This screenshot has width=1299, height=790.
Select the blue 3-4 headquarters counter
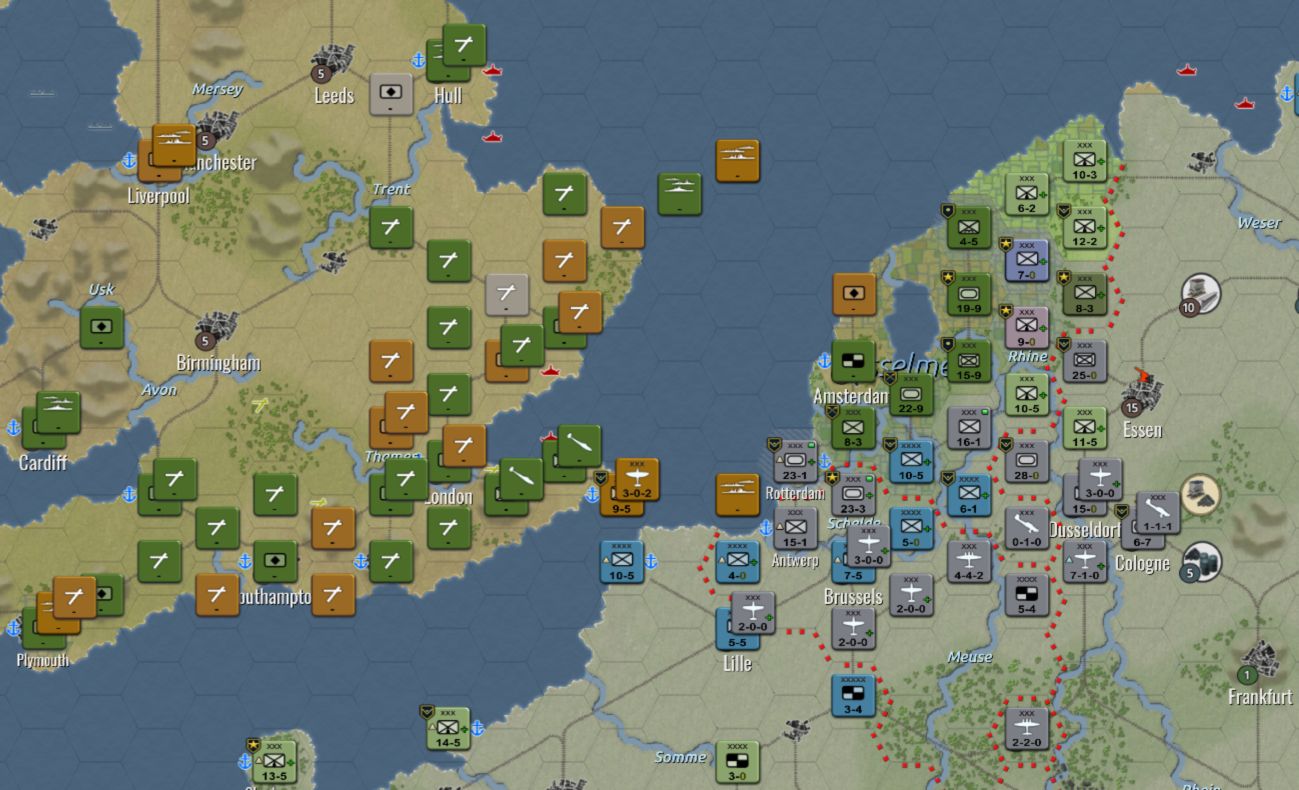tap(853, 695)
